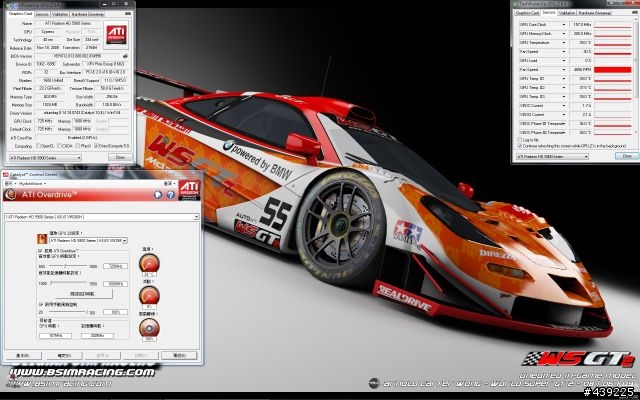The height and width of the screenshot is (400, 640).
Task: Click the ATI Radeon logo in GPU-Z
Action: click(116, 35)
